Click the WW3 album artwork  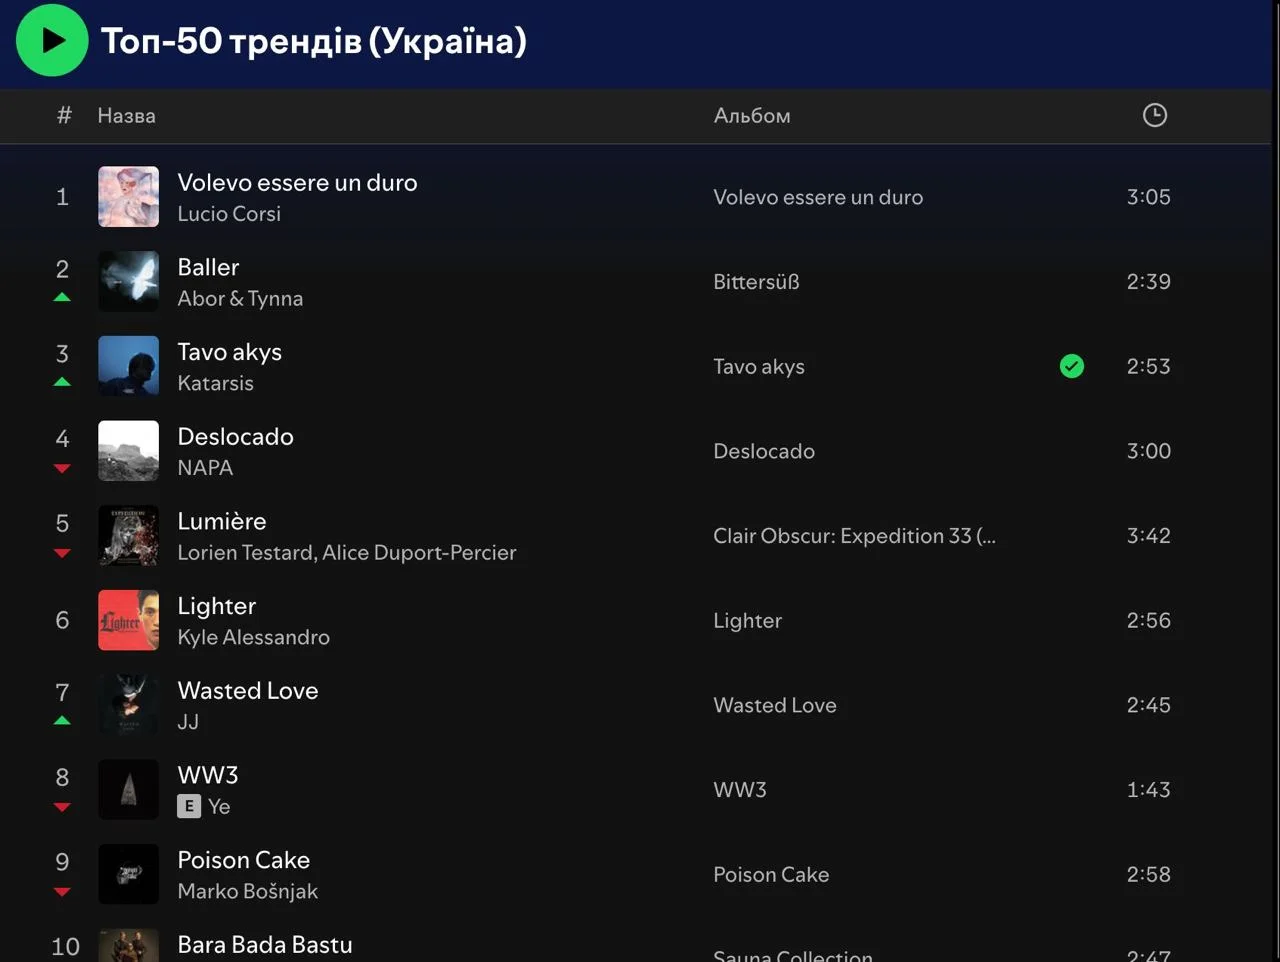pos(128,789)
